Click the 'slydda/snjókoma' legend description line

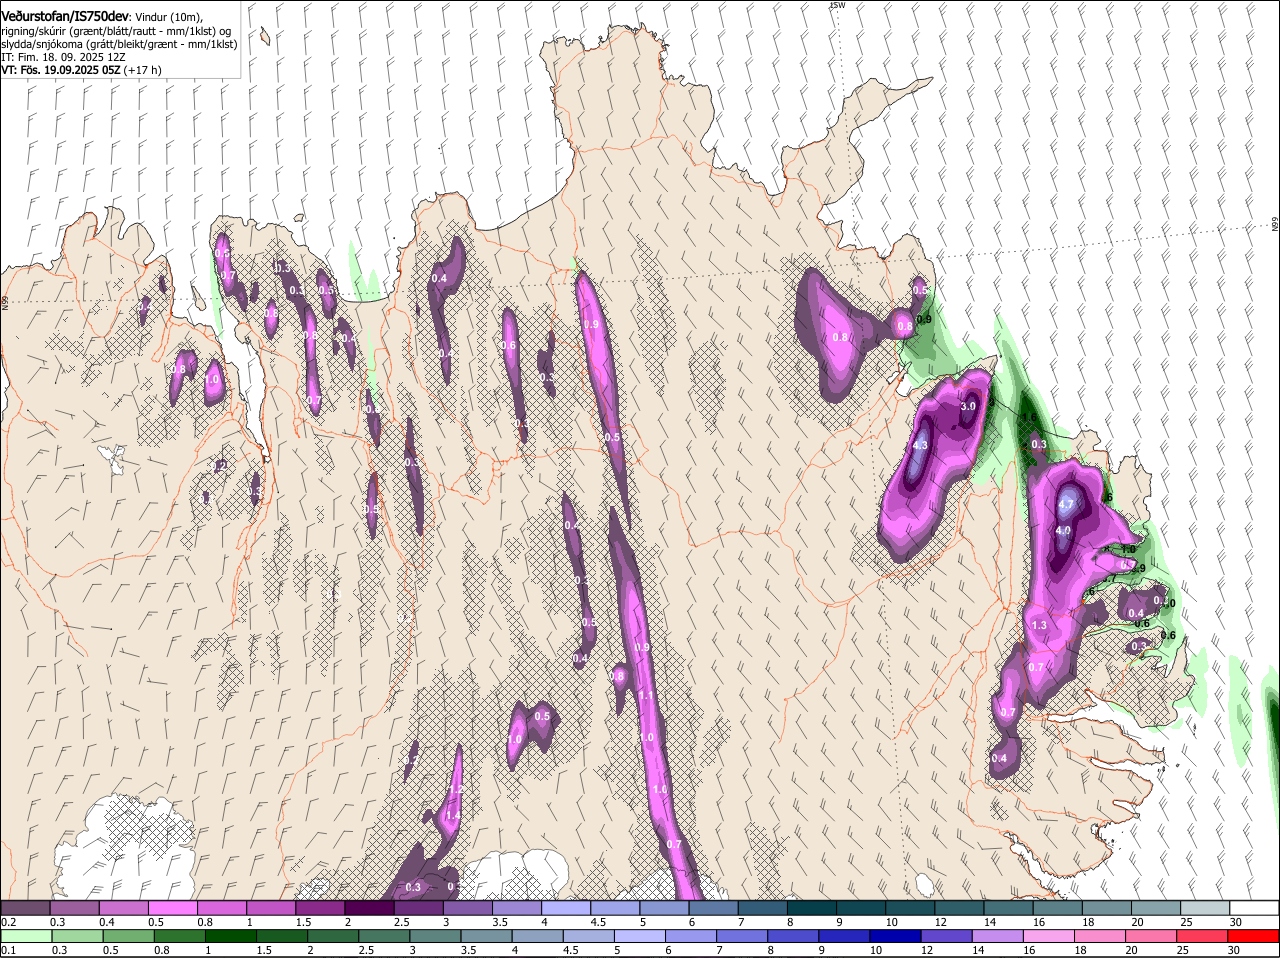(x=119, y=44)
